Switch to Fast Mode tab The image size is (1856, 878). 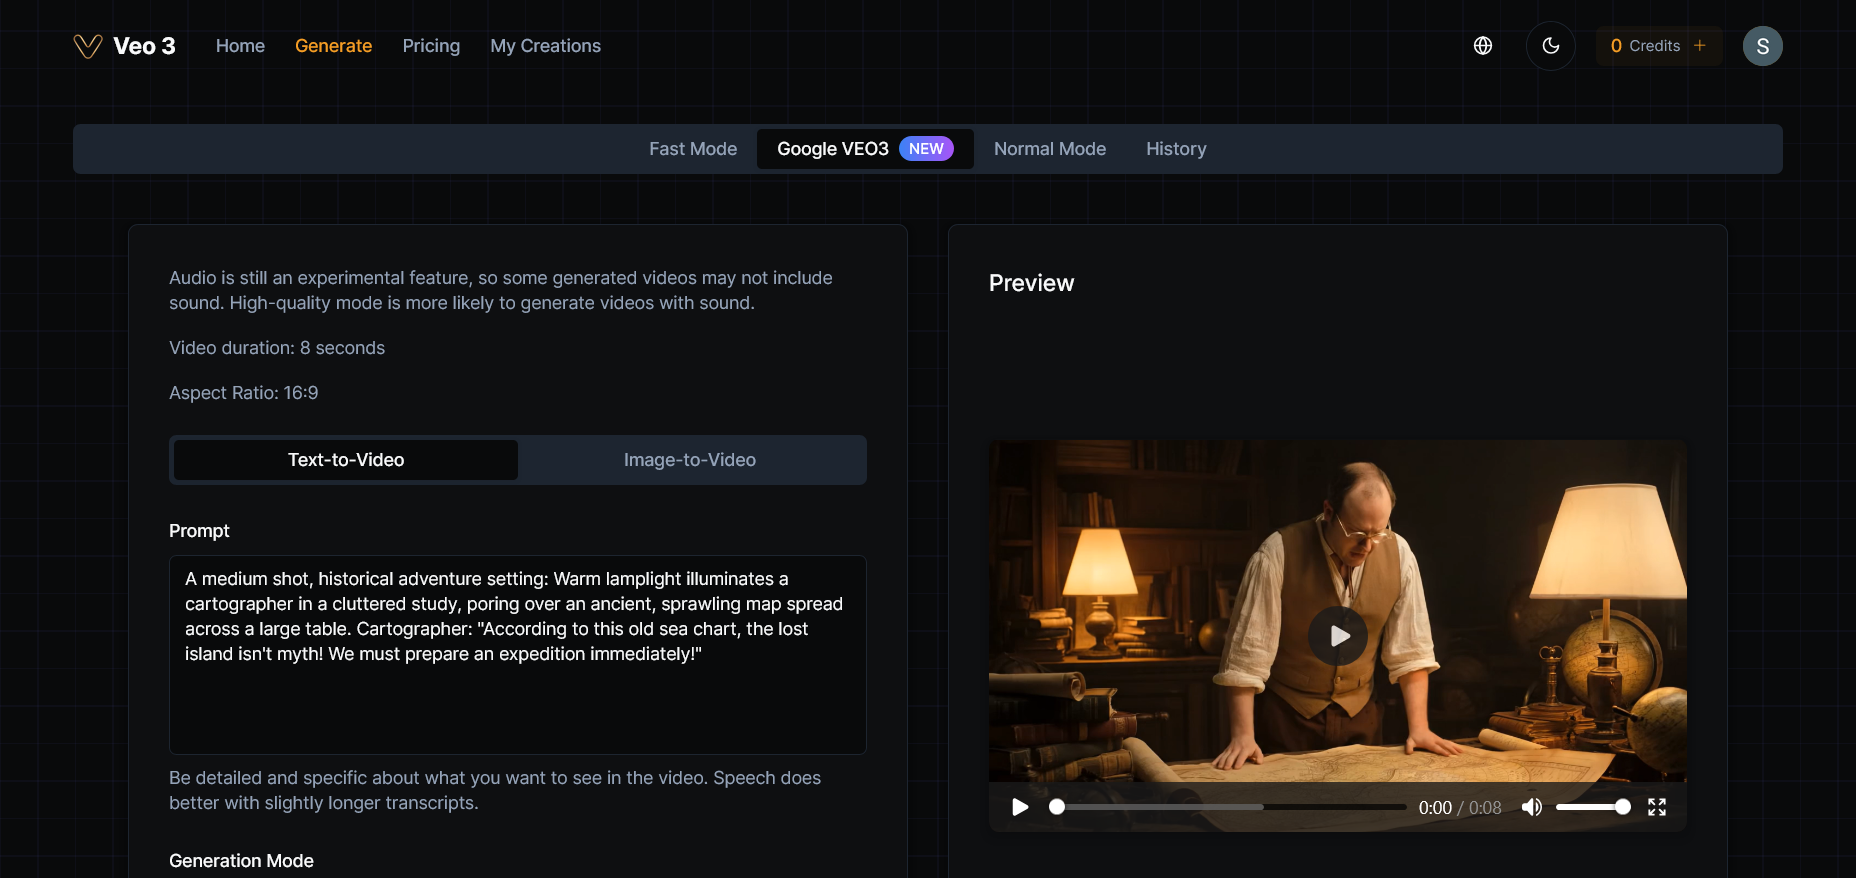click(x=693, y=149)
